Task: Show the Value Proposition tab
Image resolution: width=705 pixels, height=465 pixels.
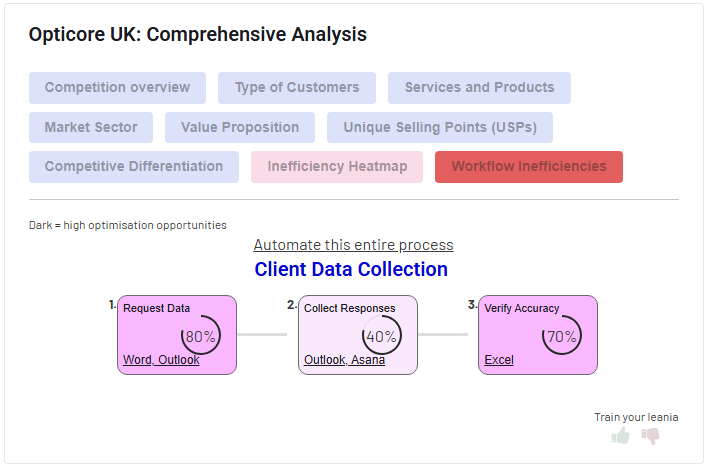Action: pos(240,128)
